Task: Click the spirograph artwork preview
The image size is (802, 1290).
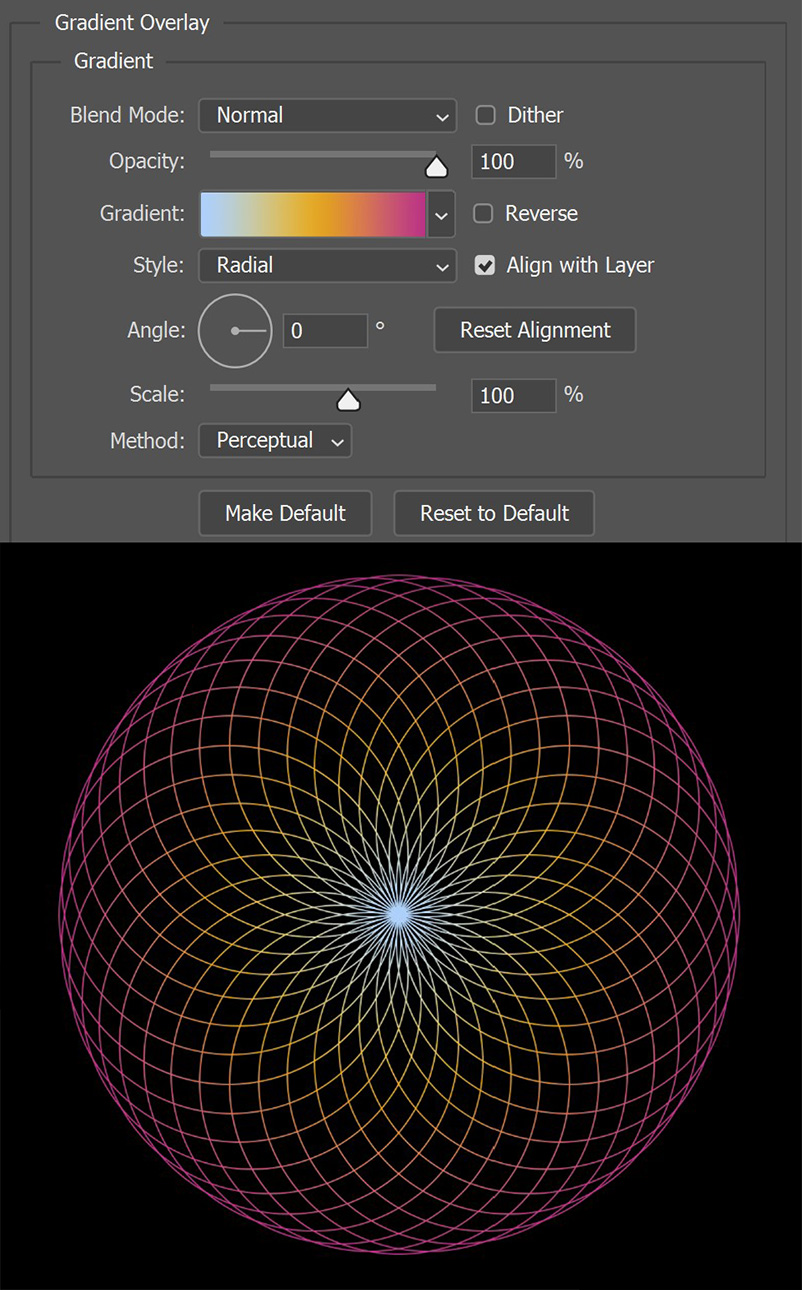Action: click(x=401, y=913)
